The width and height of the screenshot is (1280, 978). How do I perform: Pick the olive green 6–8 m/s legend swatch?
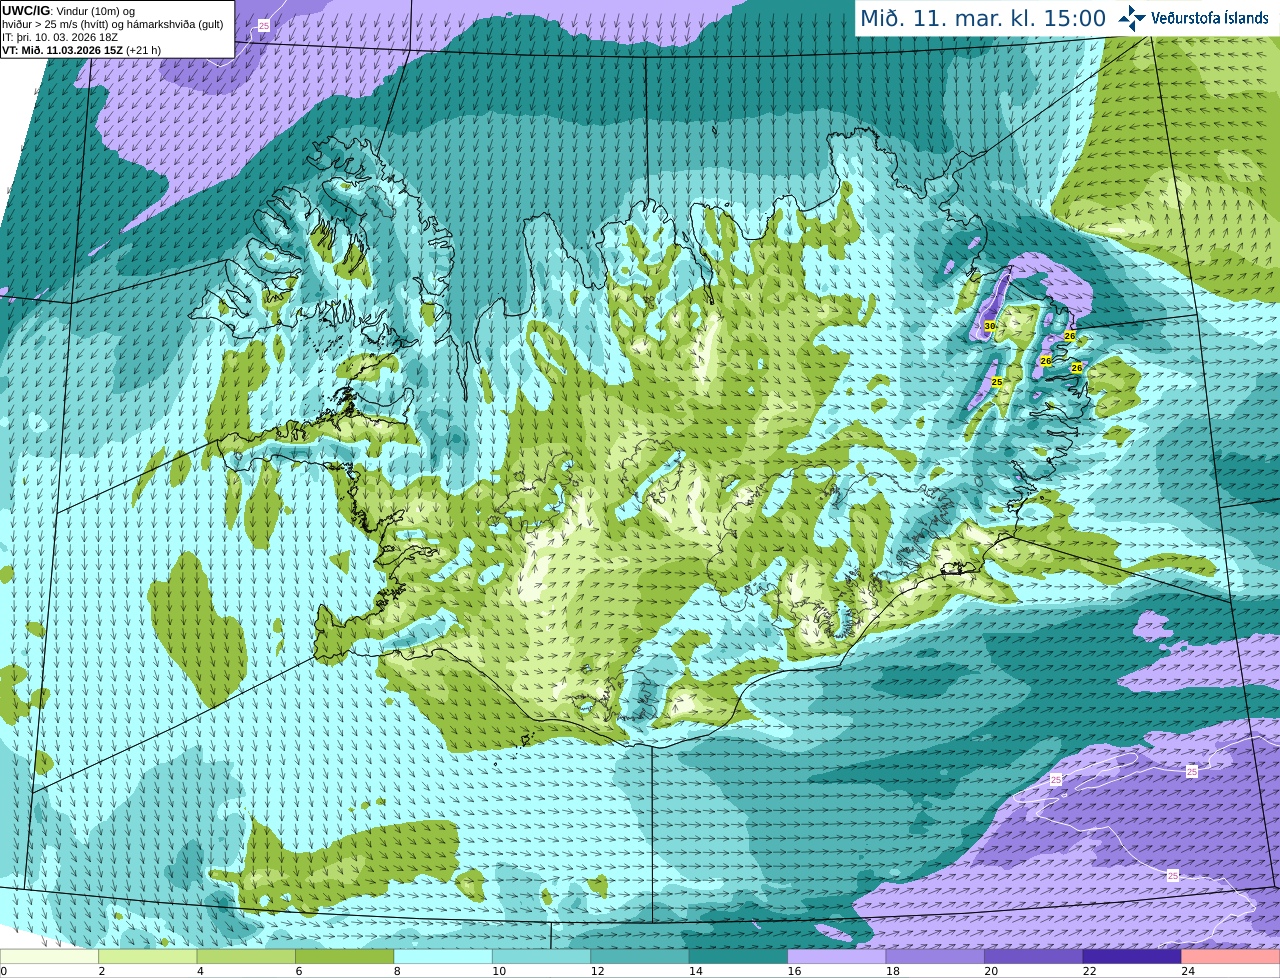pos(345,957)
